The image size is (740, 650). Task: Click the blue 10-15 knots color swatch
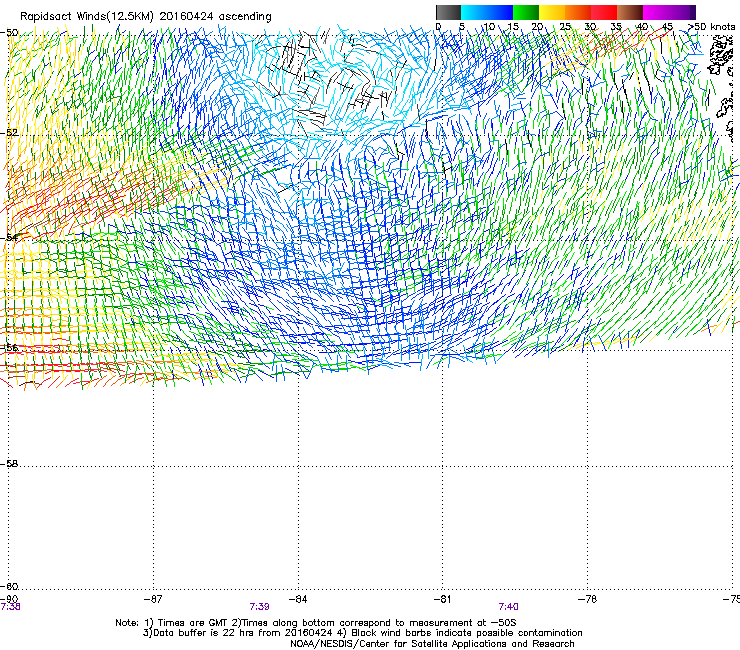500,12
